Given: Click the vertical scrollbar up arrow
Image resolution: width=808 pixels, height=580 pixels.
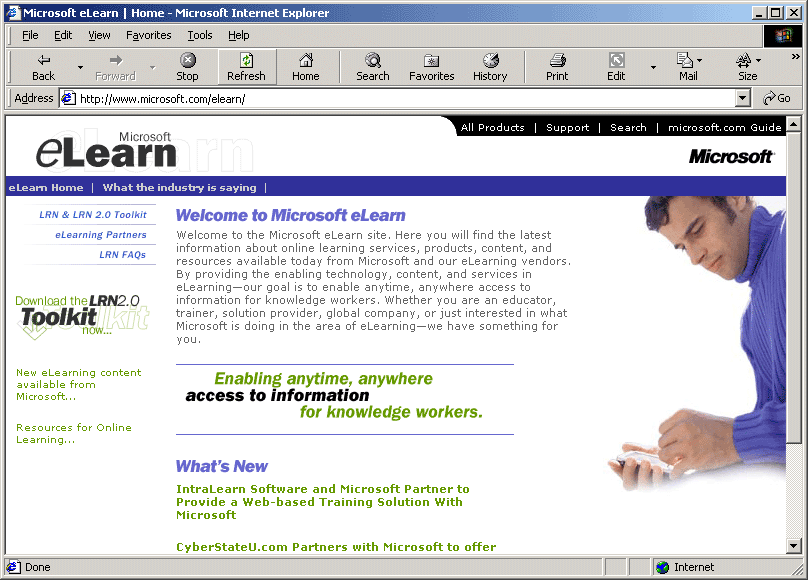Looking at the screenshot, I should pyautogui.click(x=794, y=124).
